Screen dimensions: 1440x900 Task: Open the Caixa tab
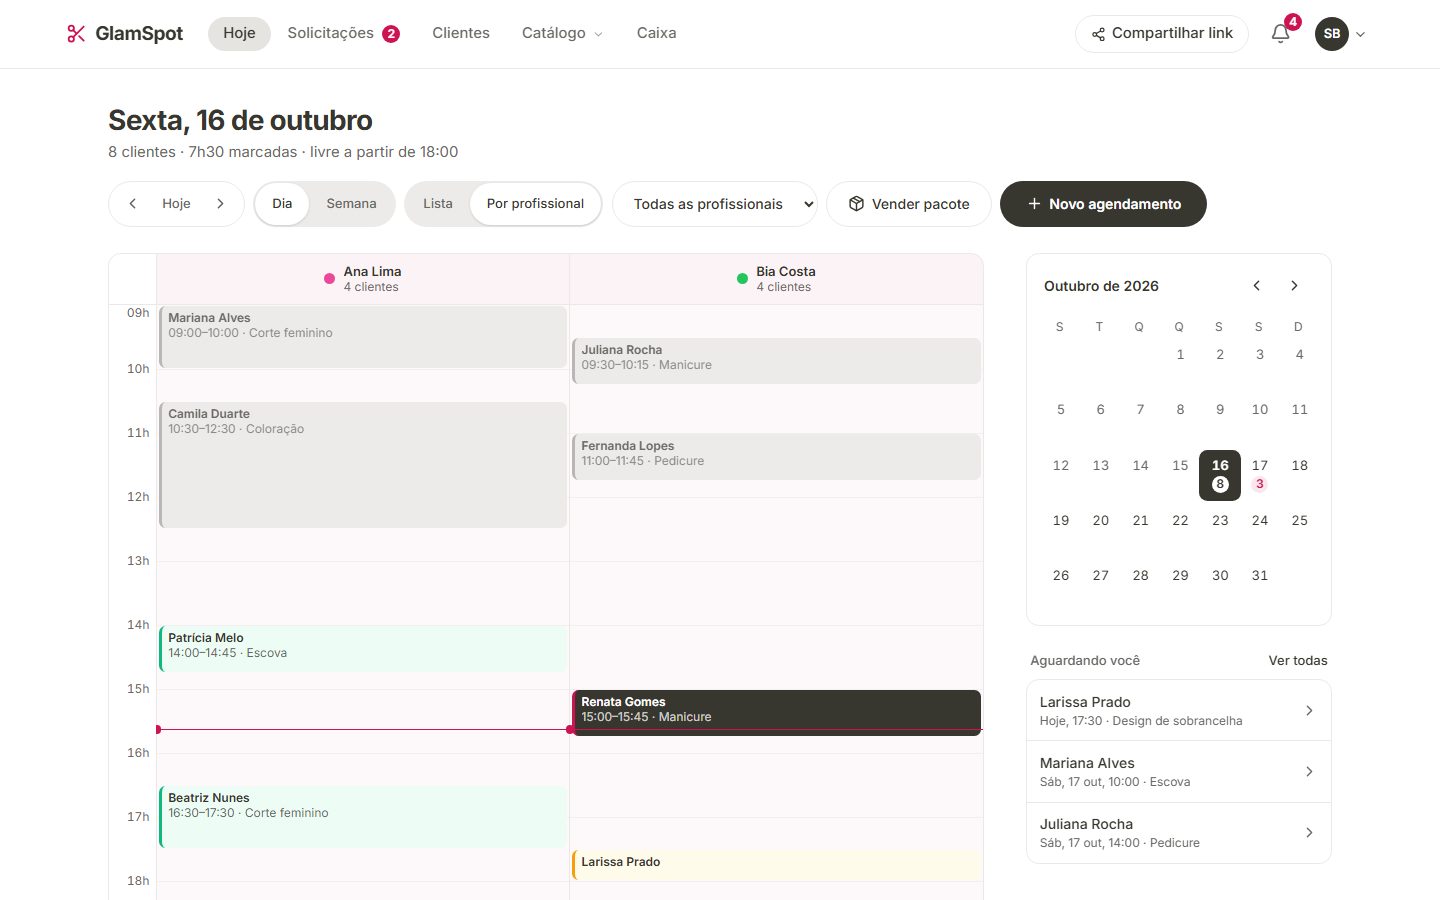pos(656,34)
